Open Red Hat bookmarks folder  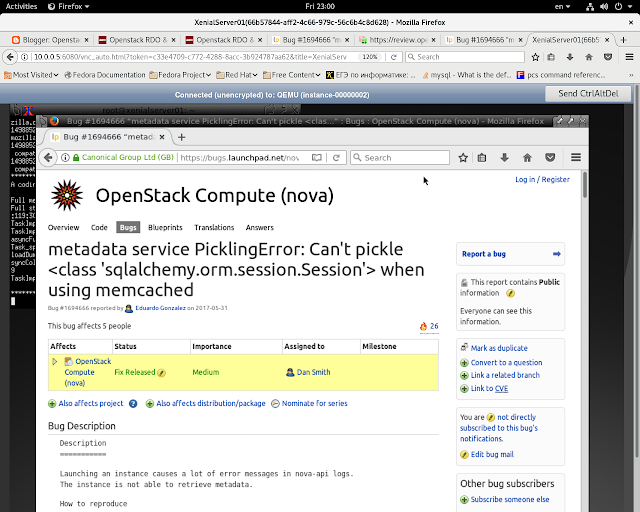pyautogui.click(x=237, y=75)
